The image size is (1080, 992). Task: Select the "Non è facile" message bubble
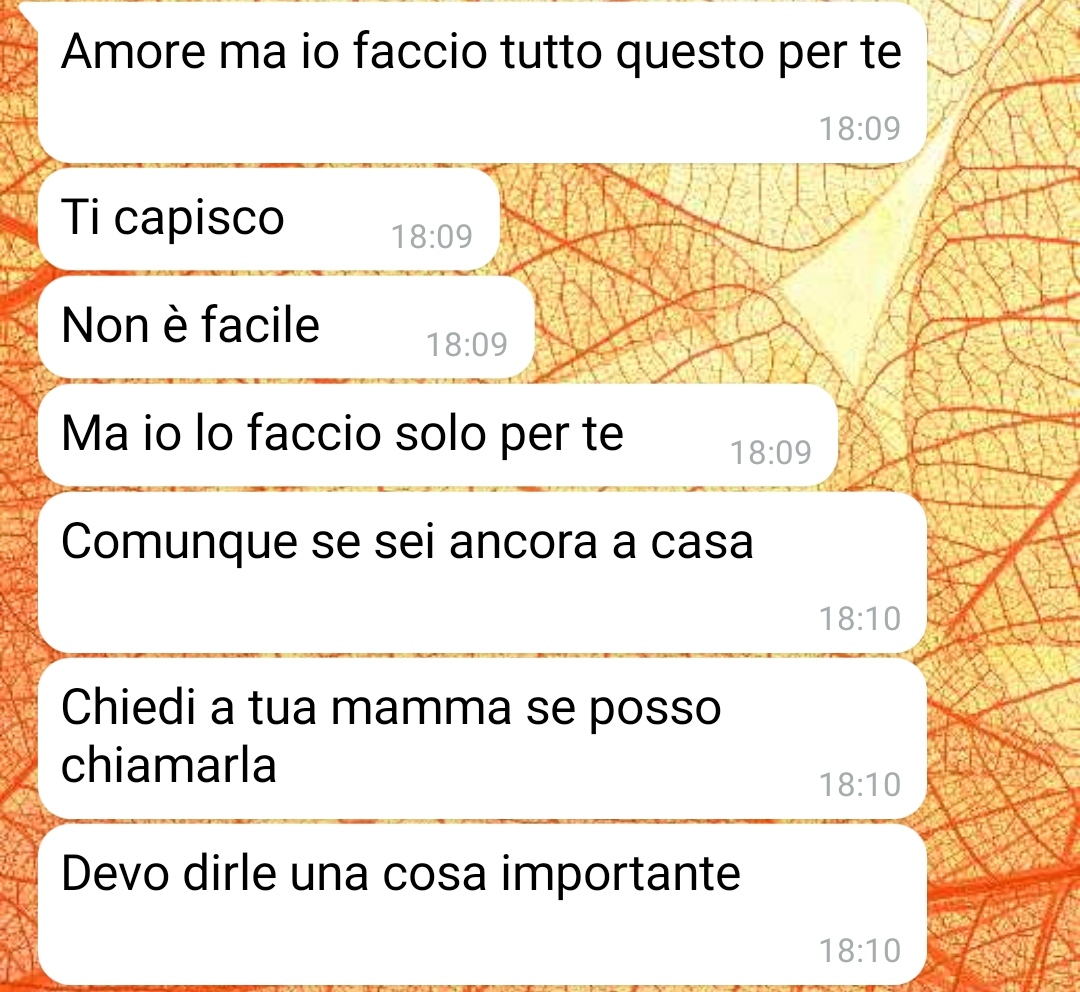tap(286, 327)
